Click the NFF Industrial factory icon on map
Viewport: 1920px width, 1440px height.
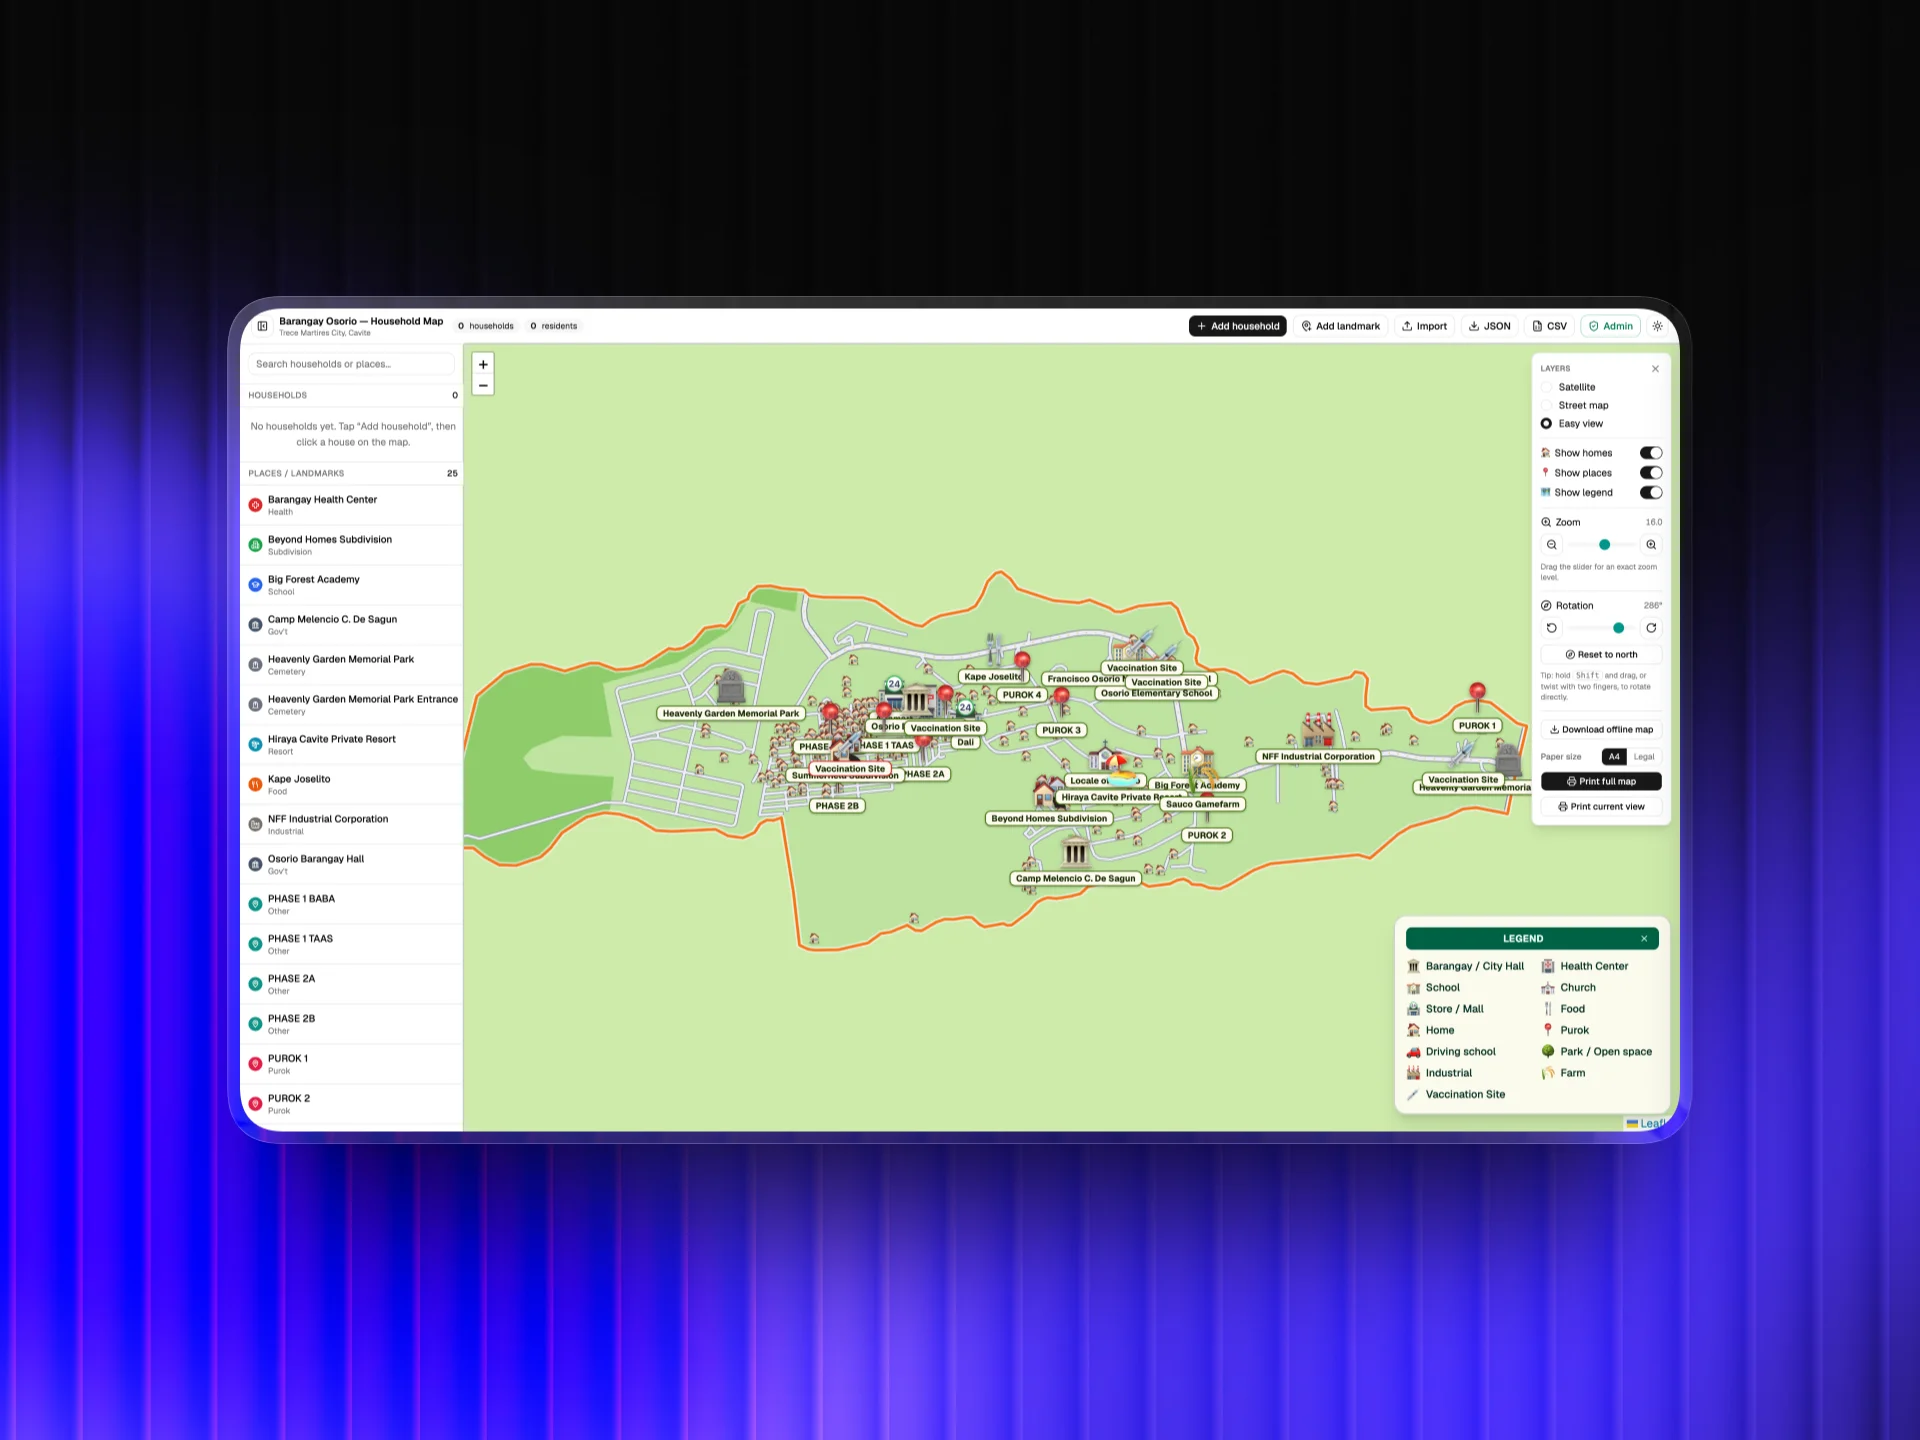[x=1318, y=730]
